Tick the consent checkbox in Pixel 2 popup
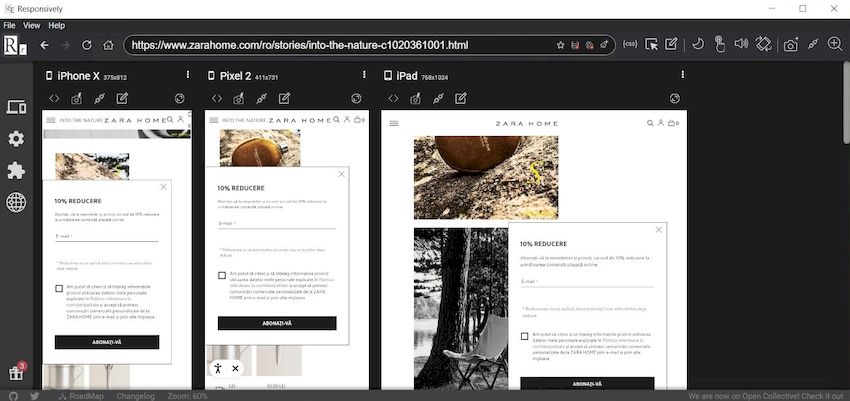 coord(222,275)
